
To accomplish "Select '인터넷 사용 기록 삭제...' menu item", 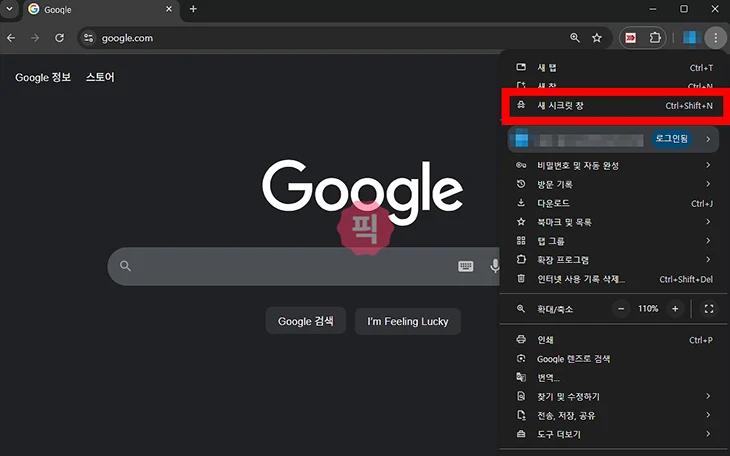I will pyautogui.click(x=614, y=279).
